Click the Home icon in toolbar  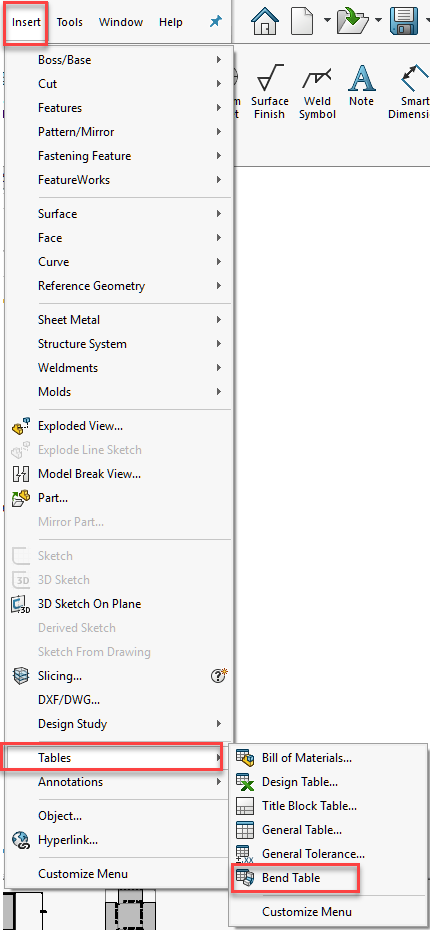[x=265, y=21]
